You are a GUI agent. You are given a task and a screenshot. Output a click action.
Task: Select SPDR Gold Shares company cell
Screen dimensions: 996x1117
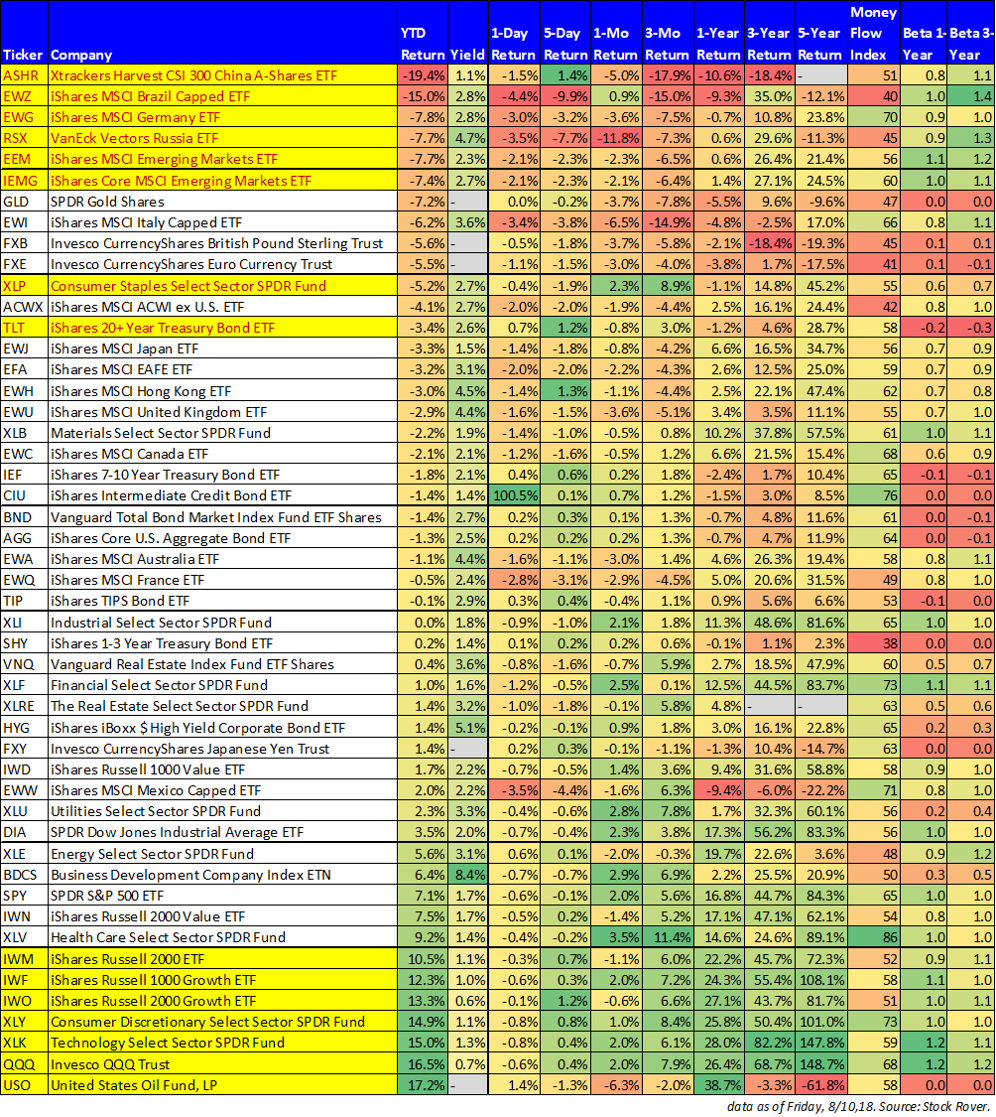tap(222, 202)
